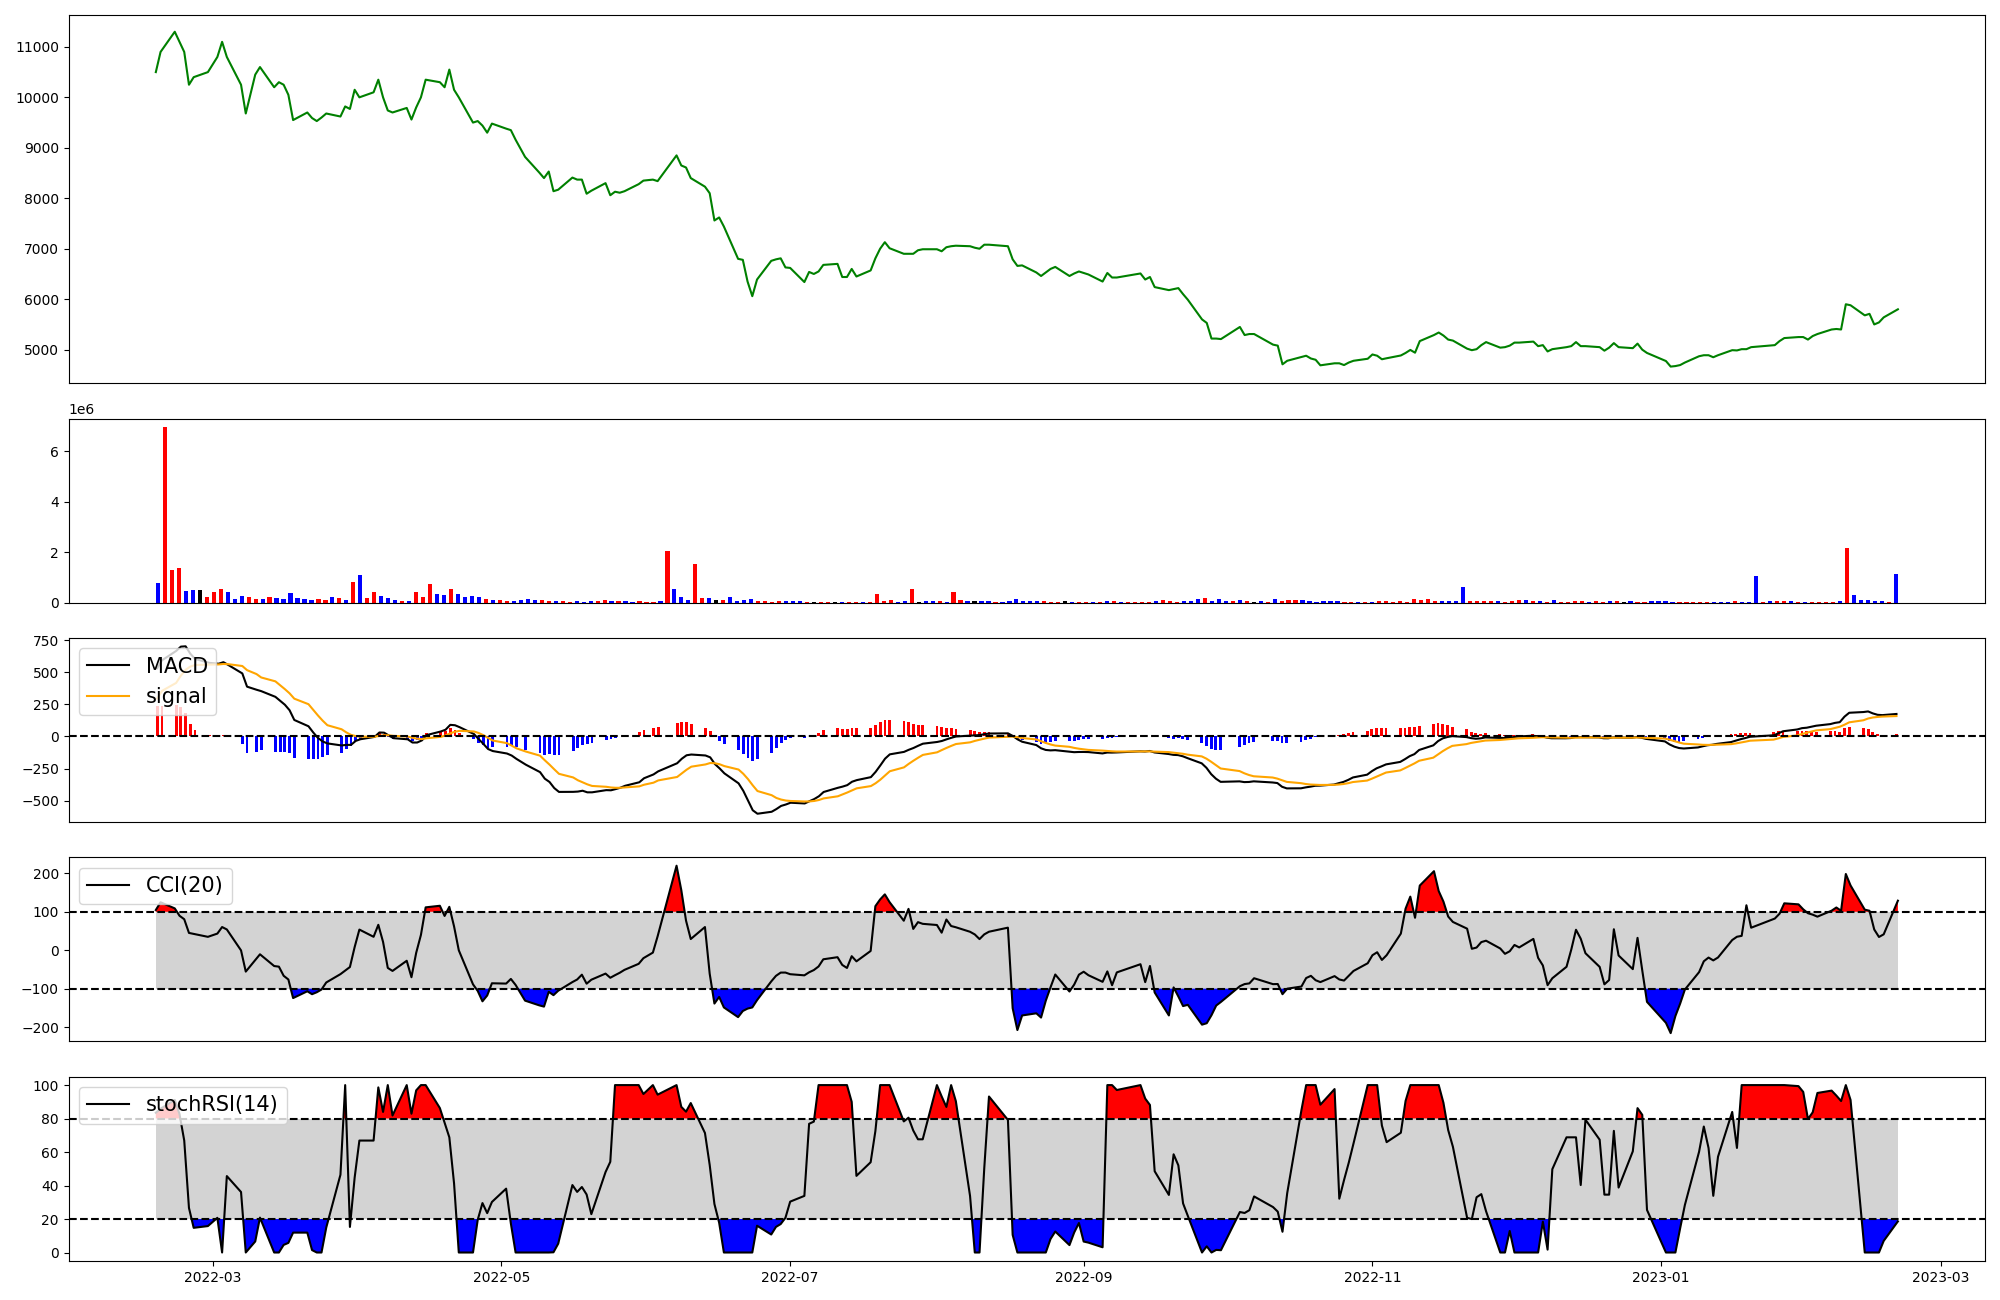Click the 1e6 volume scale label
Viewport: 2000px width, 1300px height.
tap(81, 410)
